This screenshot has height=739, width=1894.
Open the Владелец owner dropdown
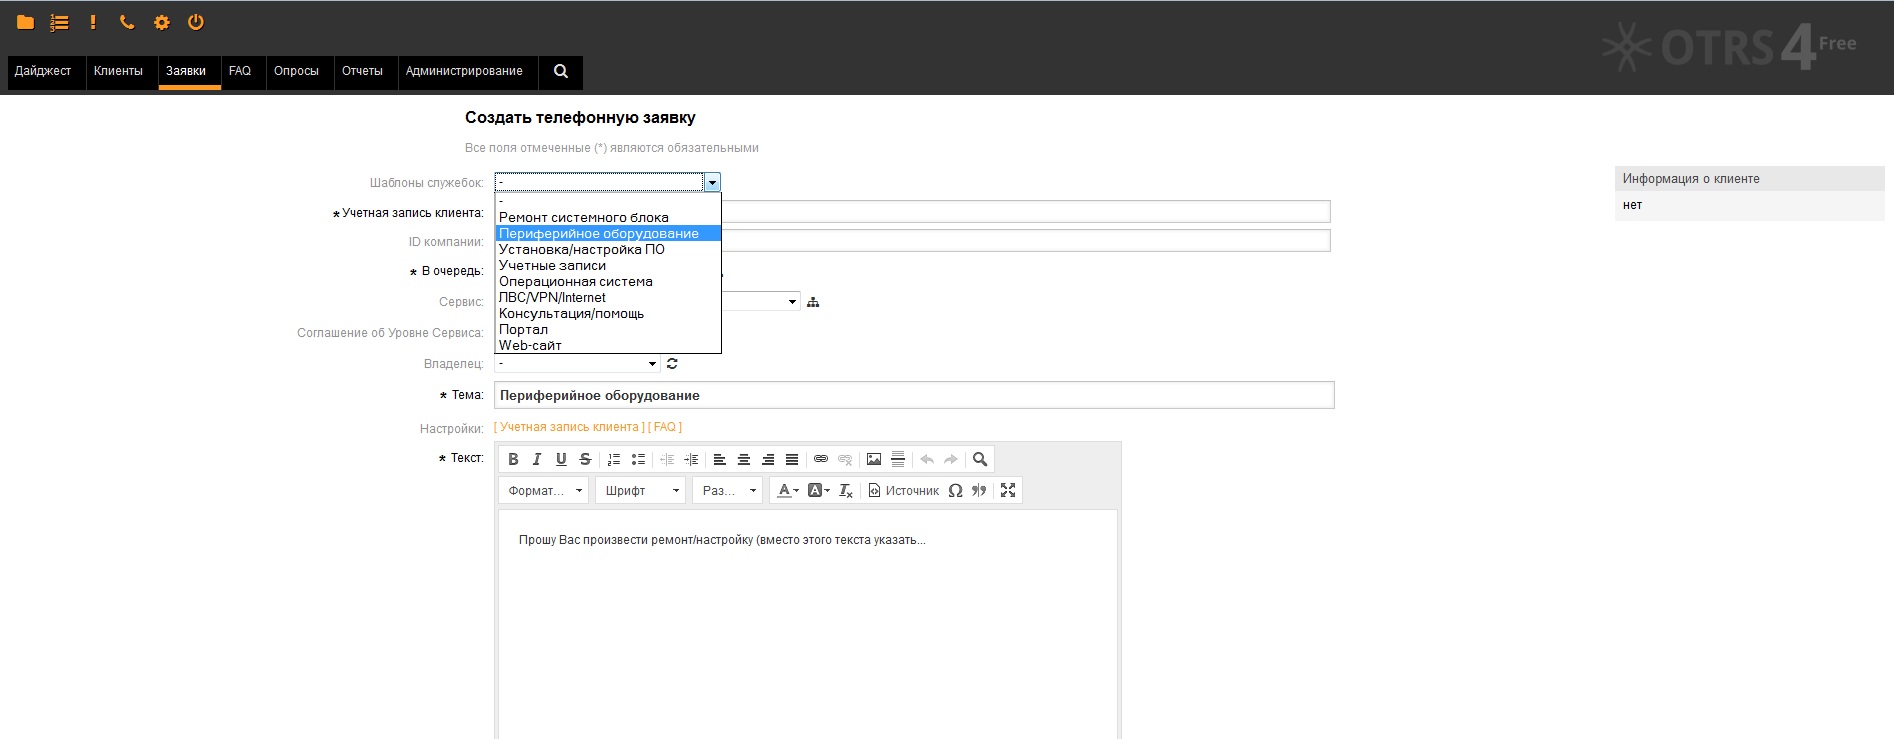577,364
